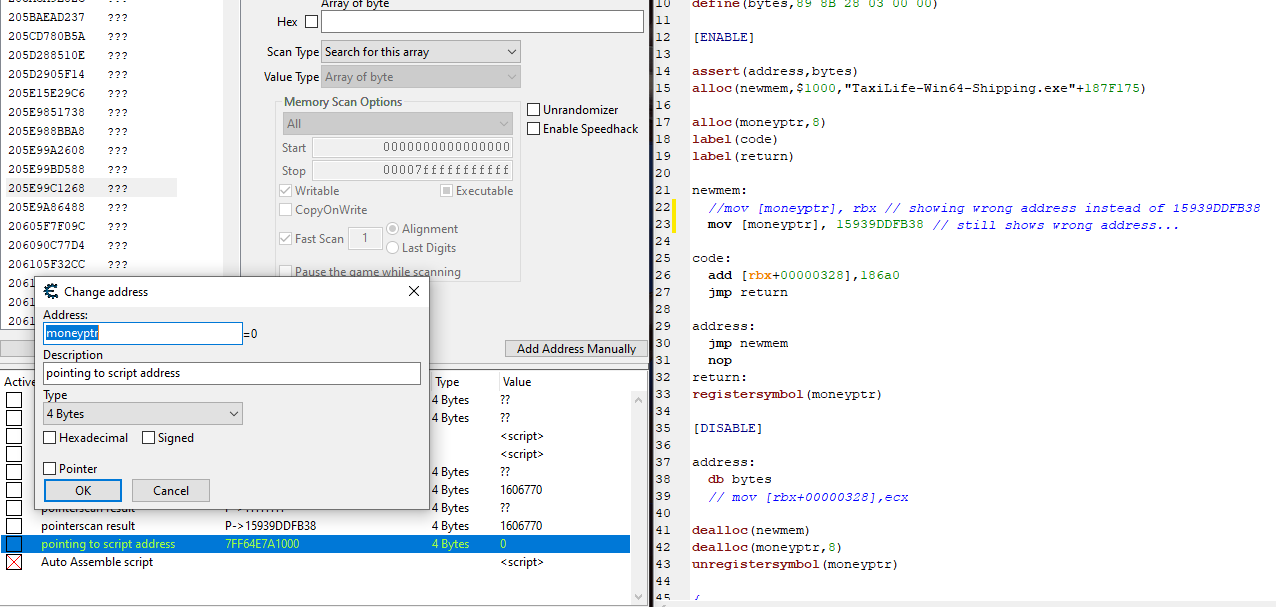Viewport: 1276px width, 607px height.
Task: Click the Cheat Engine logo in the dialog title
Action: tap(51, 292)
